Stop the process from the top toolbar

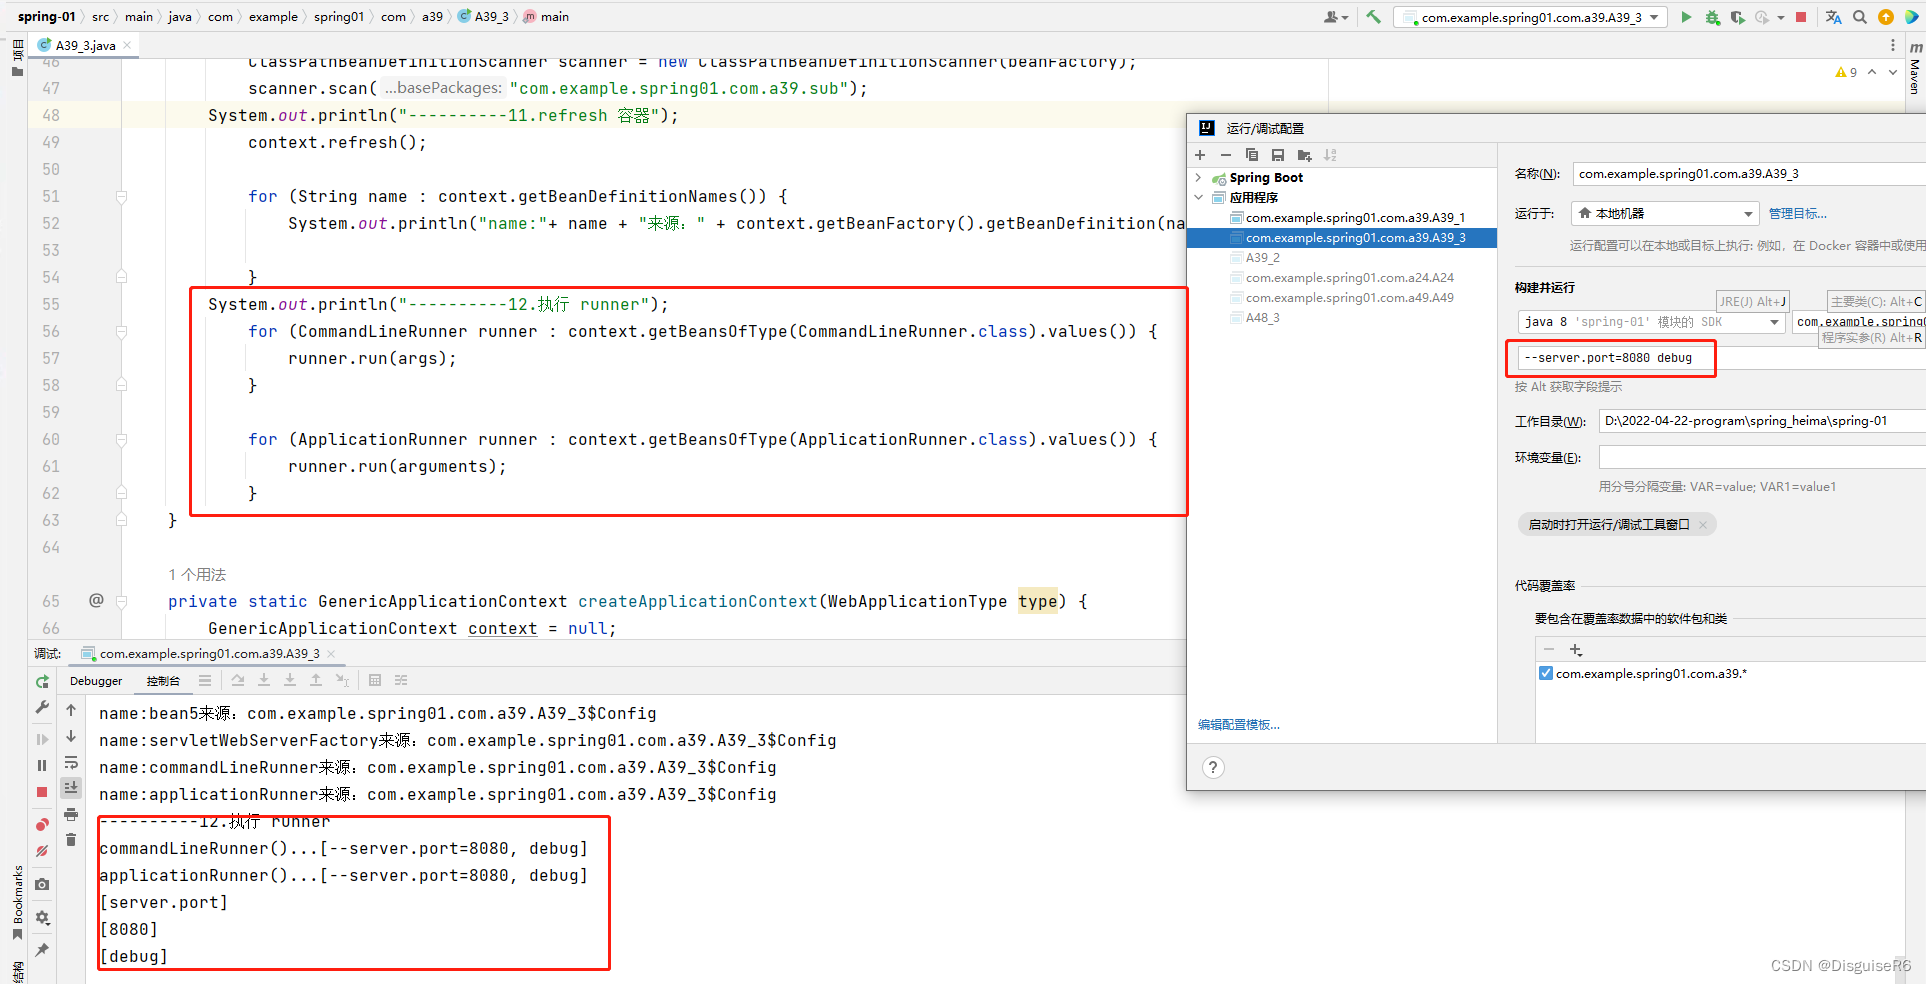pos(1801,17)
